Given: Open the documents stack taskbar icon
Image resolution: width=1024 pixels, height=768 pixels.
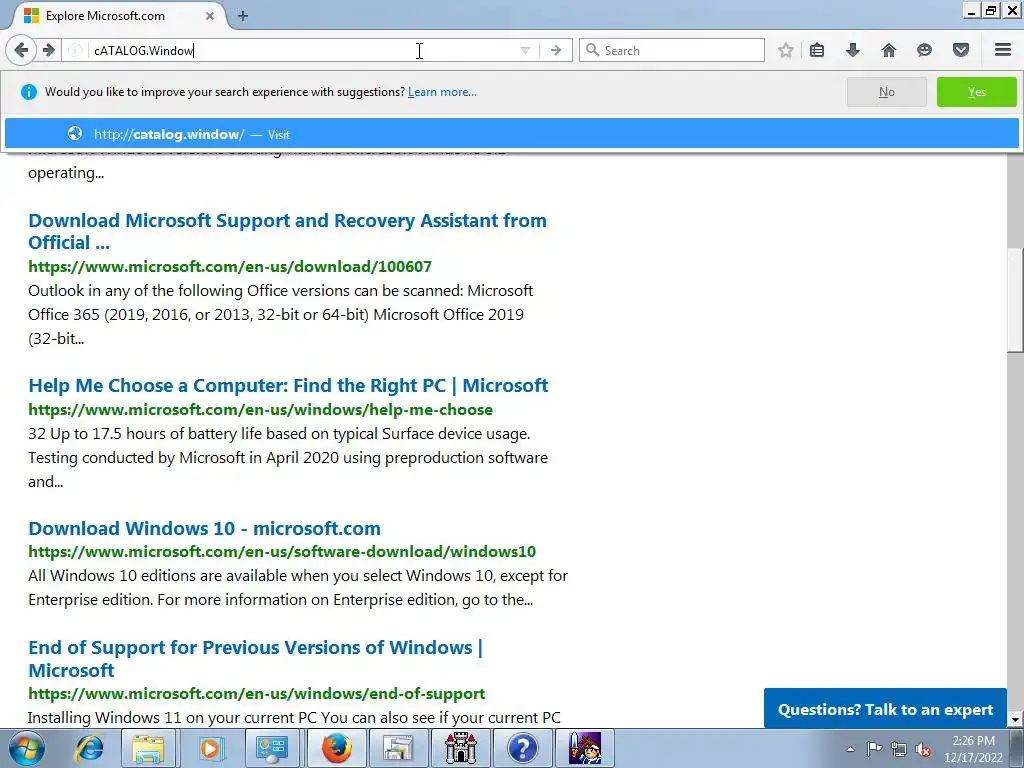Looking at the screenshot, I should point(398,748).
